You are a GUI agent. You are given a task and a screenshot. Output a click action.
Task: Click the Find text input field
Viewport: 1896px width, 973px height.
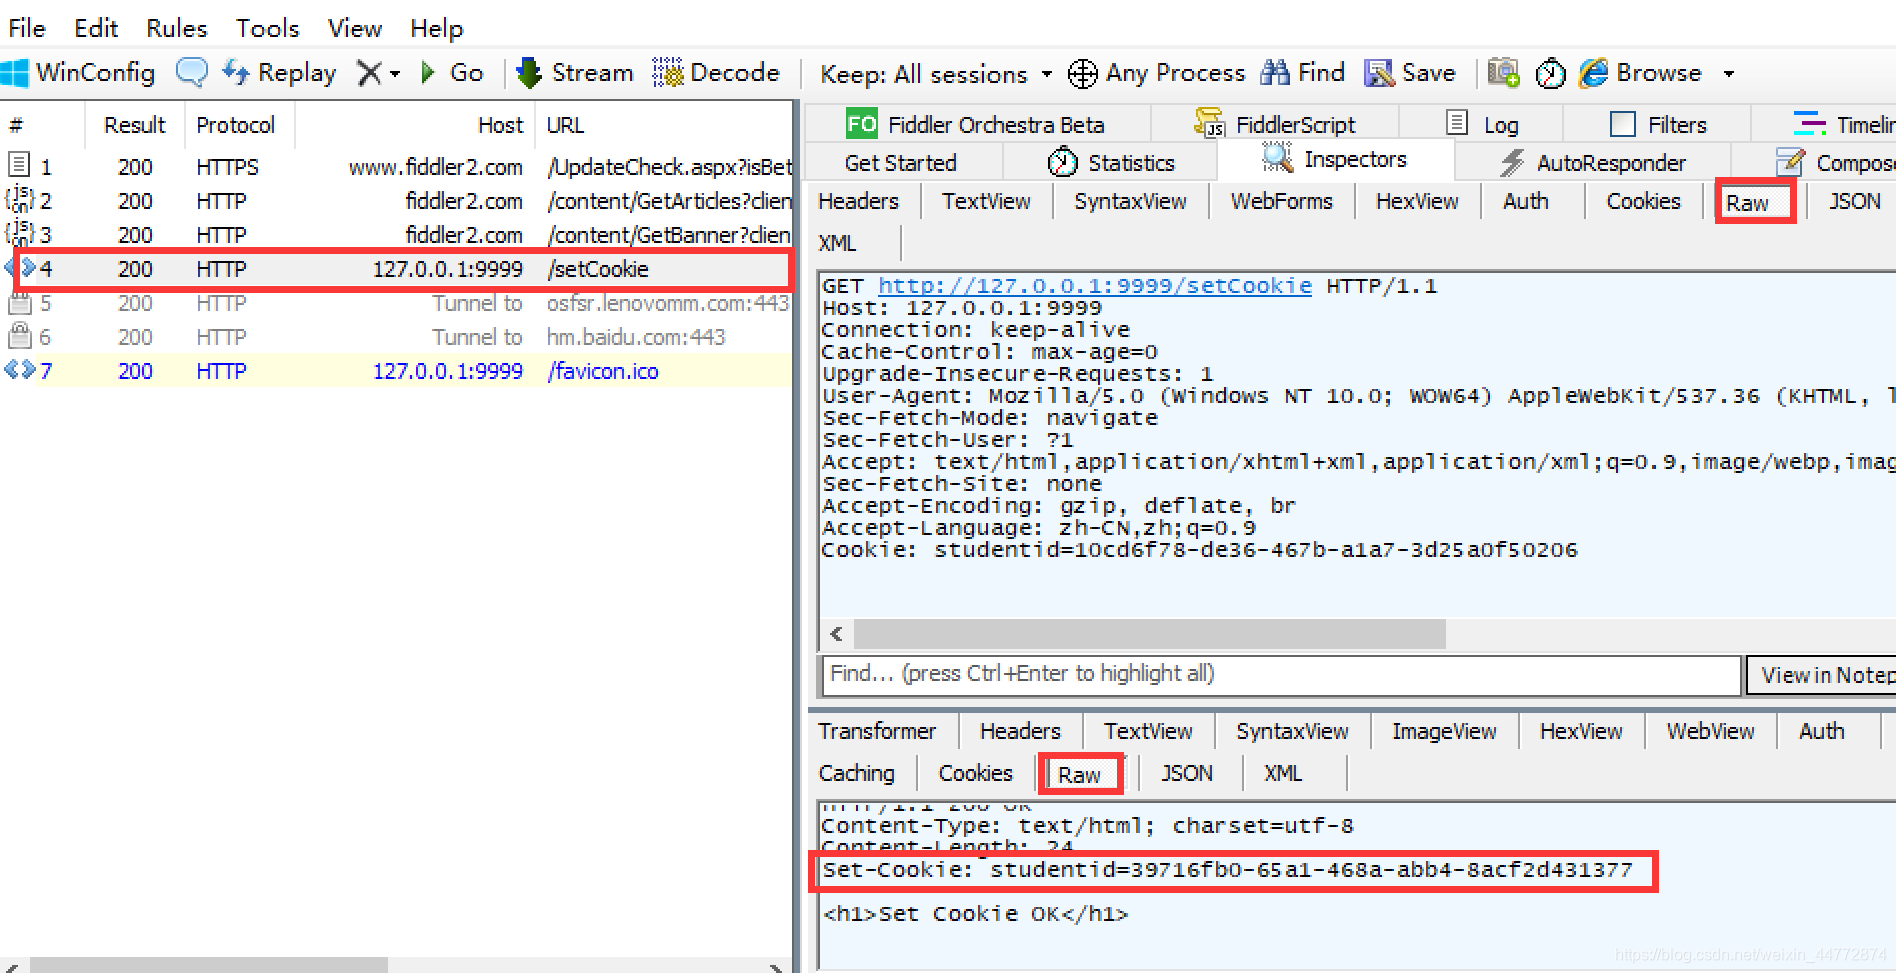click(1281, 674)
